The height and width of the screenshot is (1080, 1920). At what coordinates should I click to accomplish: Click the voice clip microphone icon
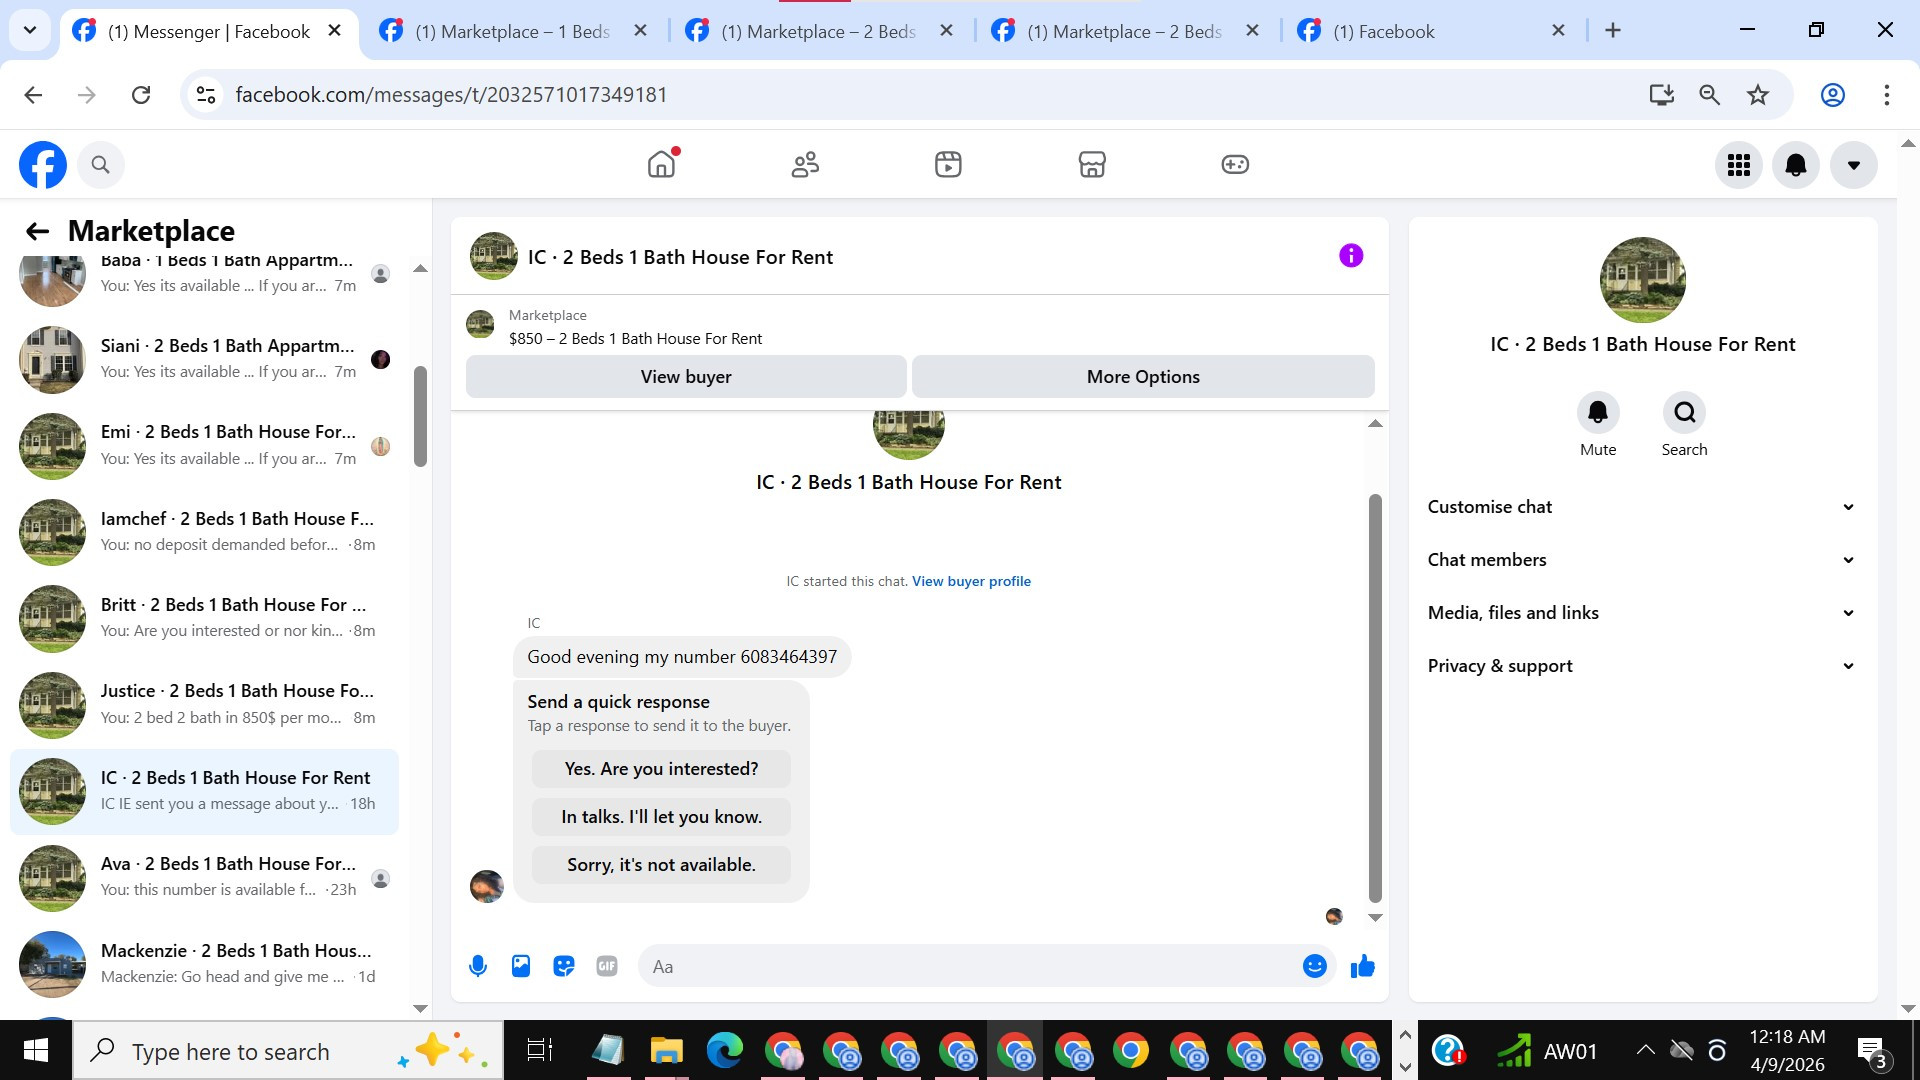click(x=478, y=966)
